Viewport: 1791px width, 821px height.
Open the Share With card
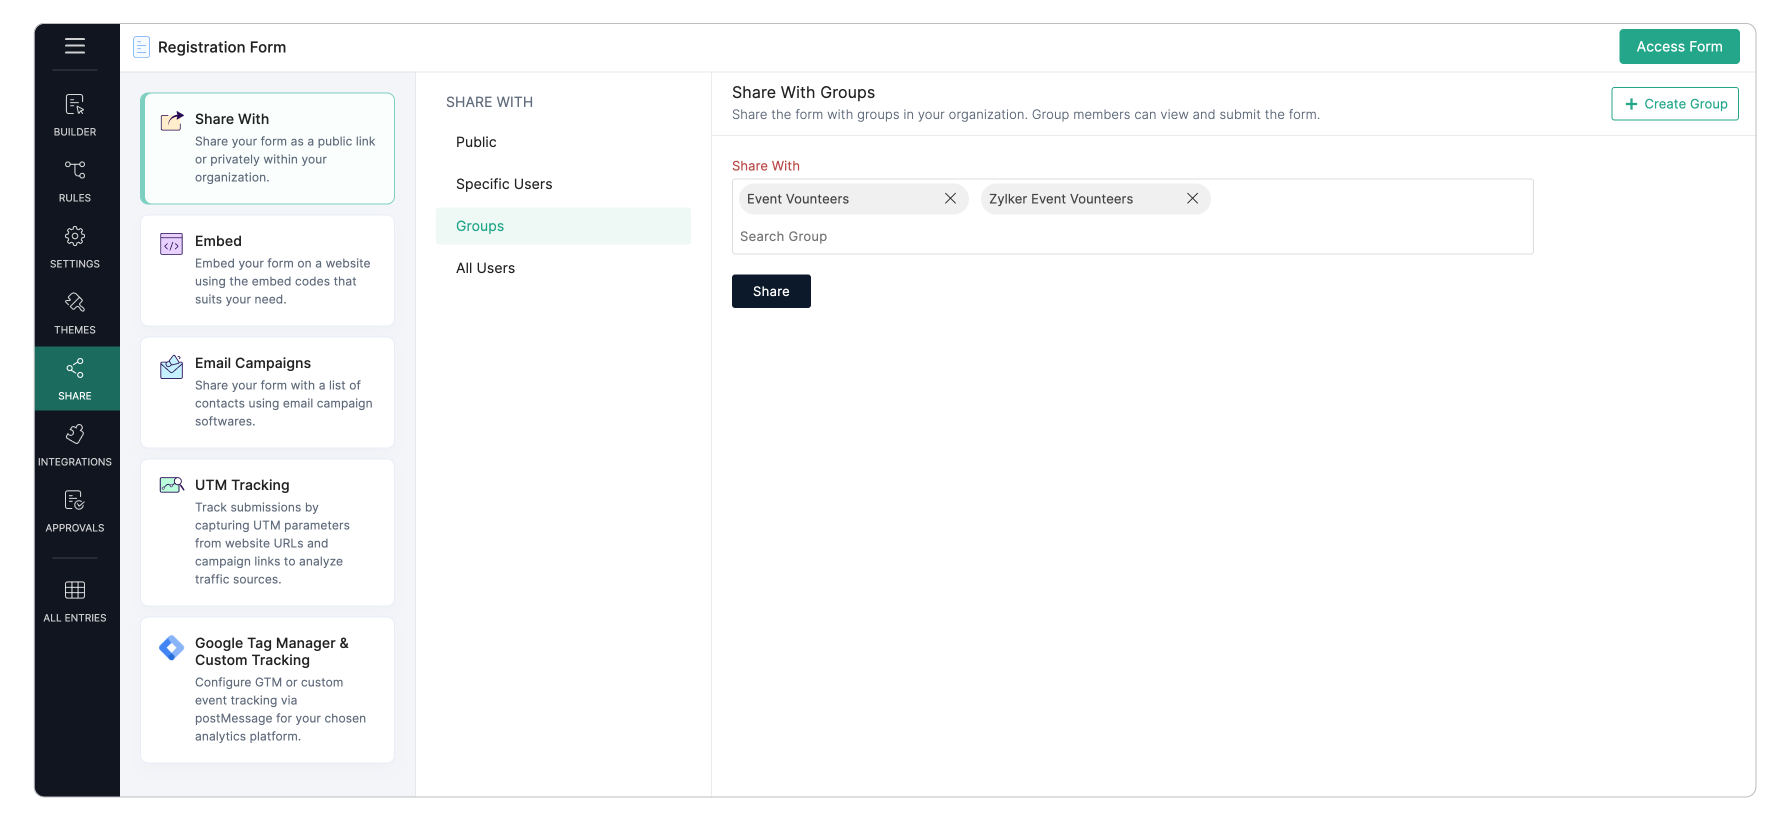click(268, 148)
